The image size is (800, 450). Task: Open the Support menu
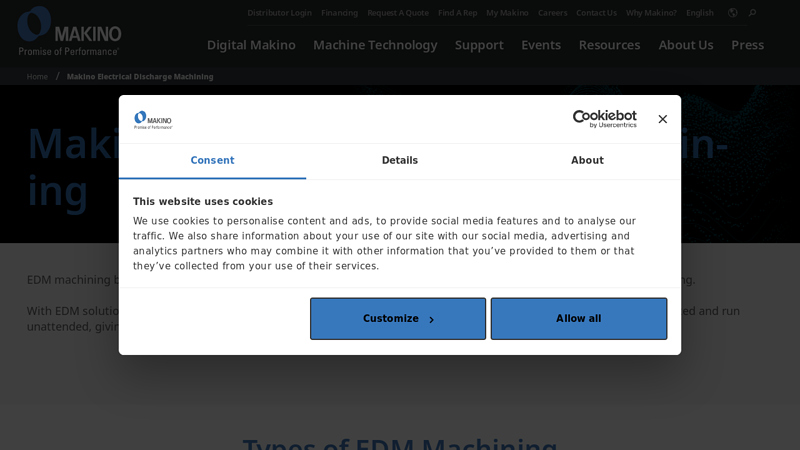coord(479,45)
